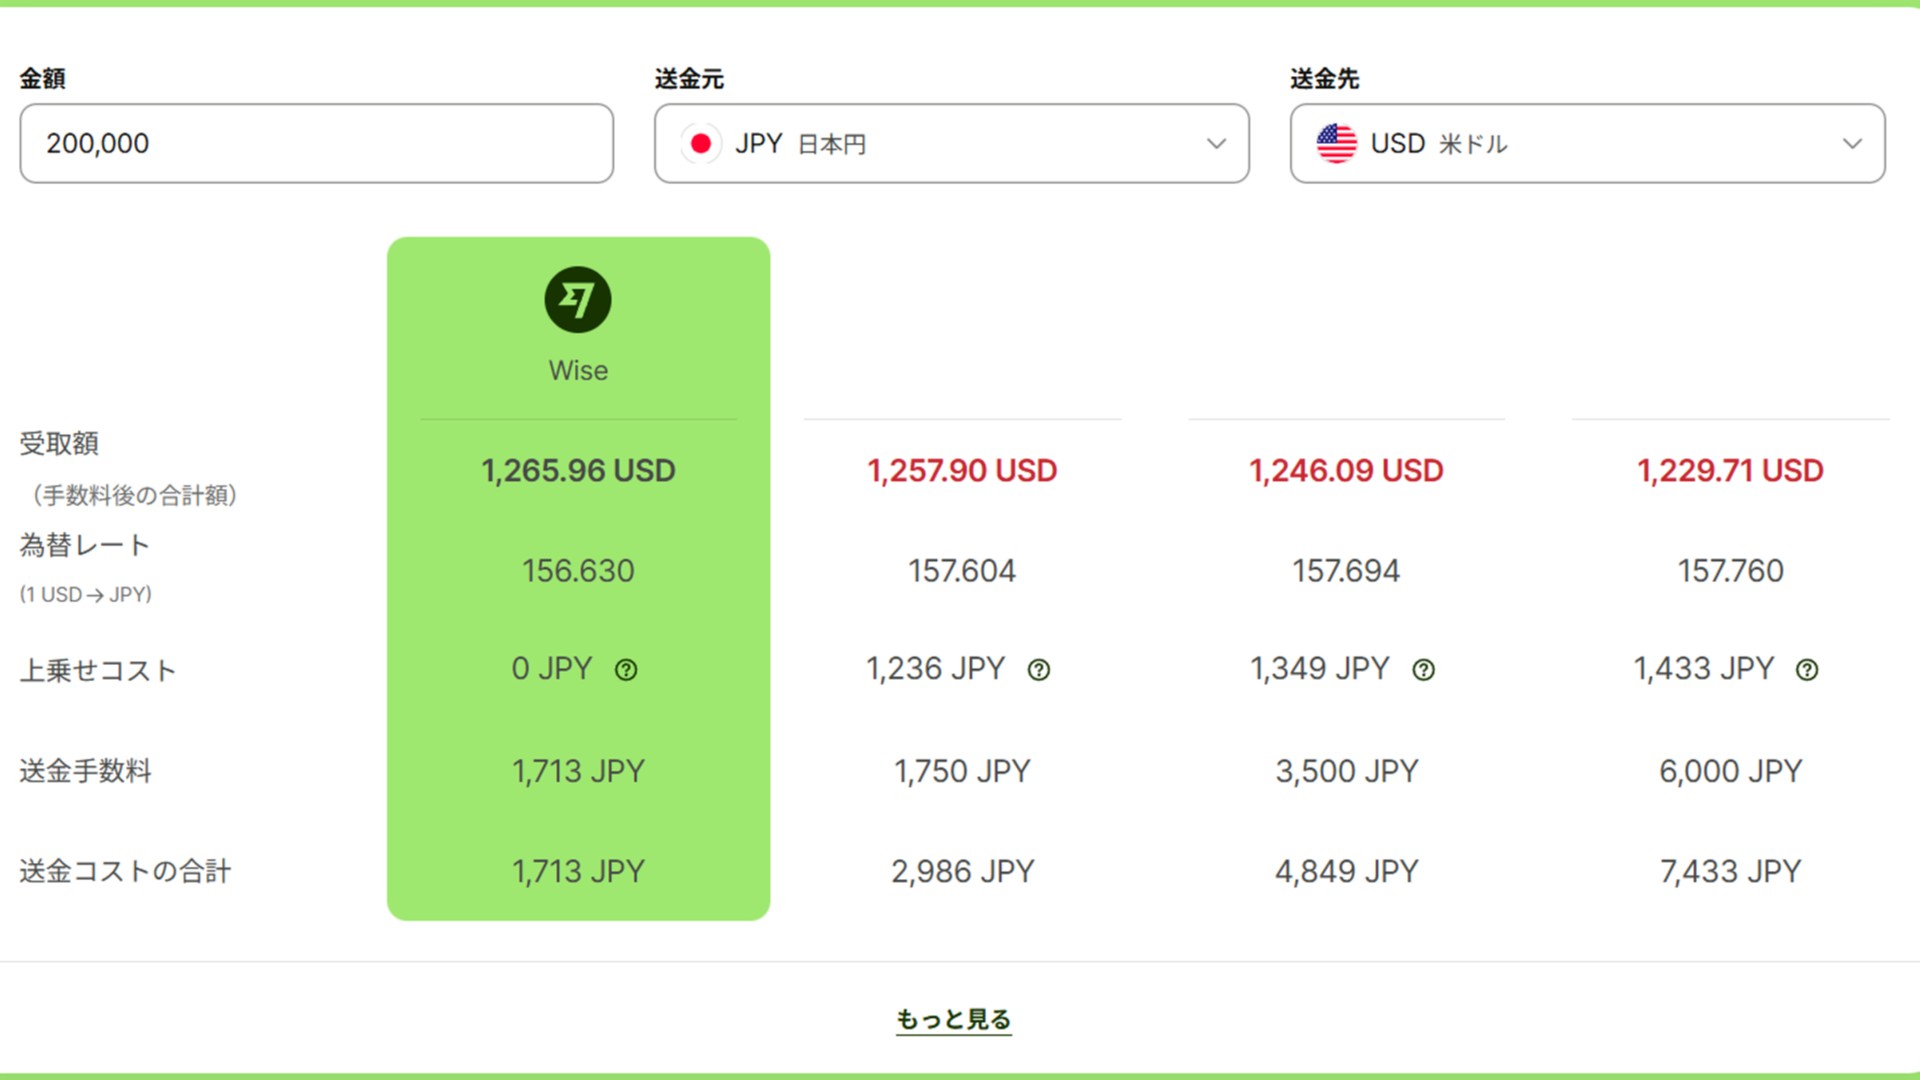Click the Wise provider name label
This screenshot has width=1920, height=1080.
click(578, 371)
